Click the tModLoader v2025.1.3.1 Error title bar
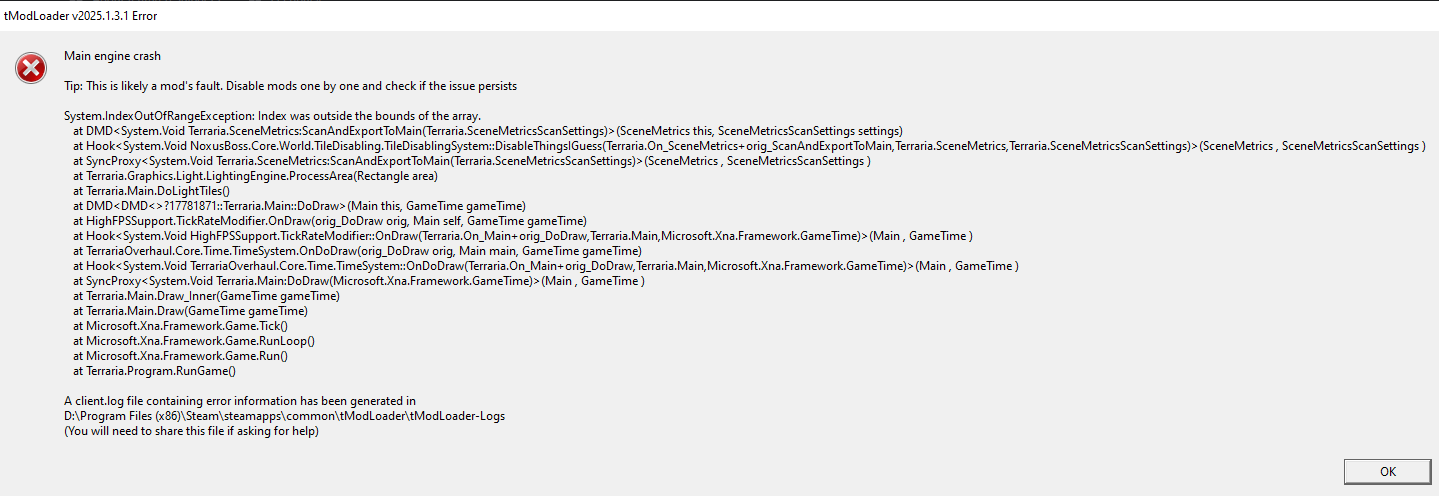This screenshot has width=1439, height=496. point(80,16)
